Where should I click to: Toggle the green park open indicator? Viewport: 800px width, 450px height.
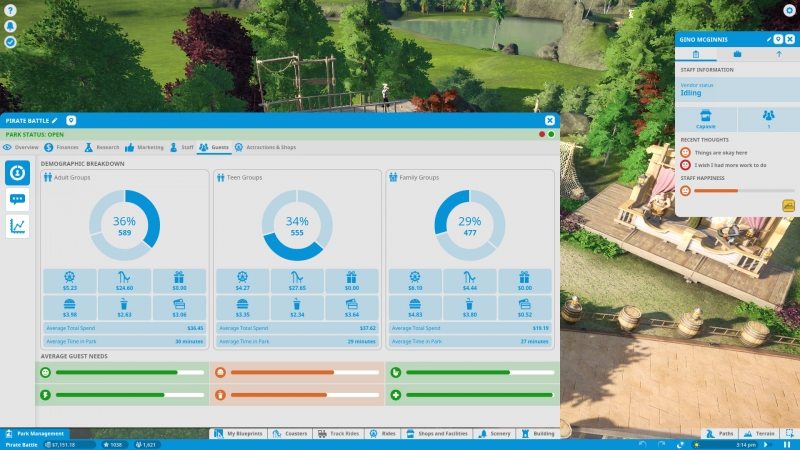point(551,134)
